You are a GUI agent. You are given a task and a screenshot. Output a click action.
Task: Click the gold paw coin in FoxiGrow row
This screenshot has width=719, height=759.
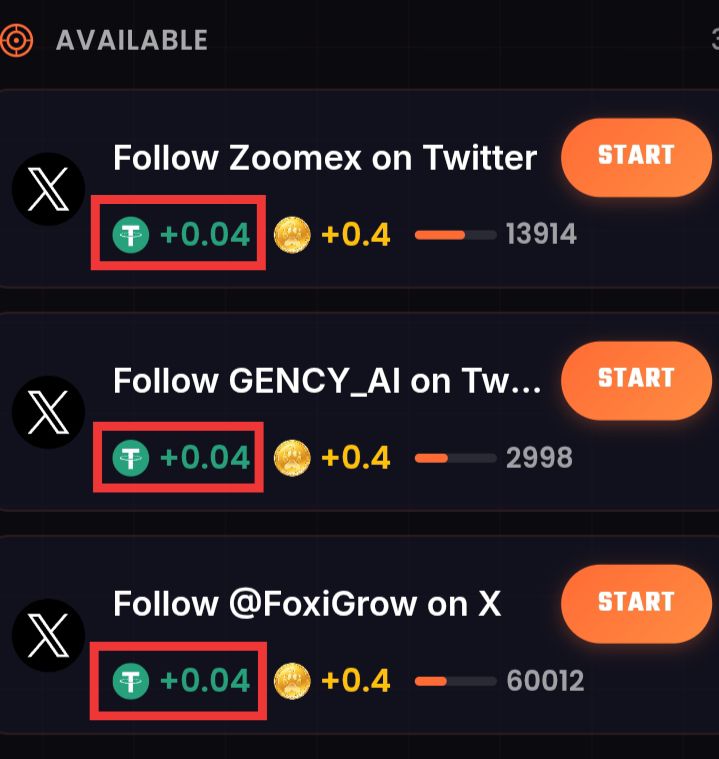[292, 681]
